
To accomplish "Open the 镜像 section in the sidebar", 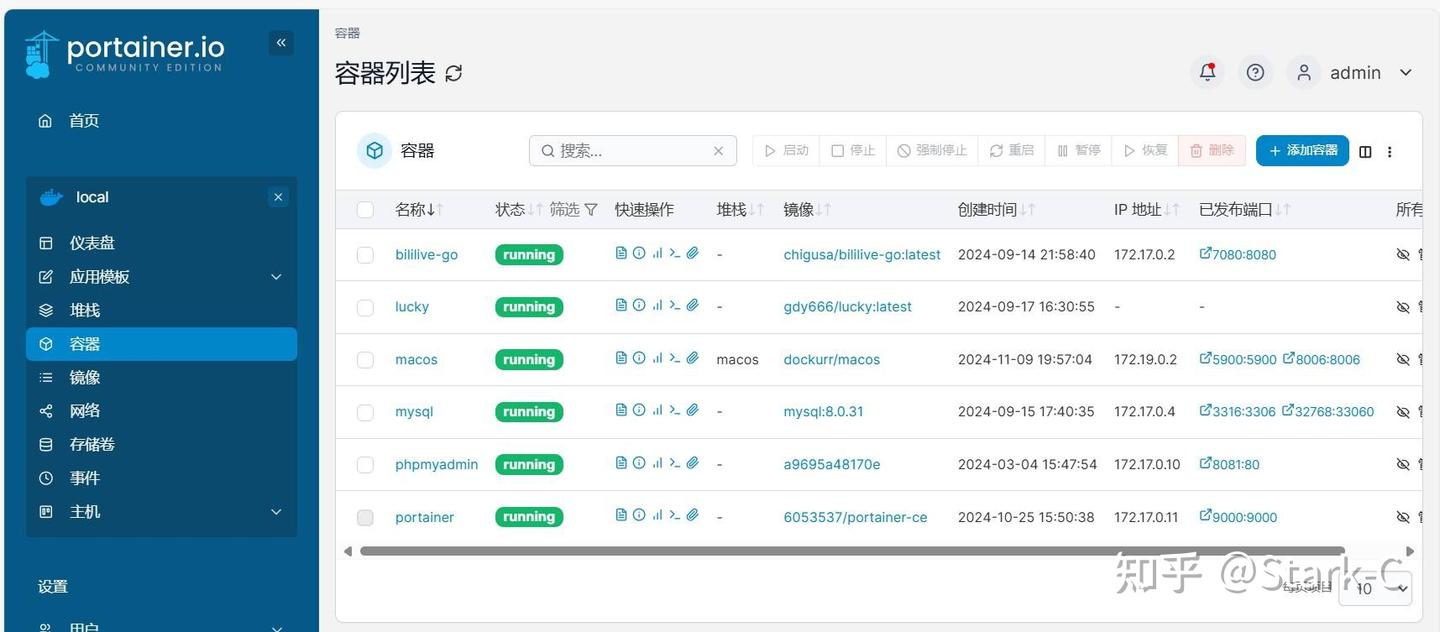I will (84, 377).
